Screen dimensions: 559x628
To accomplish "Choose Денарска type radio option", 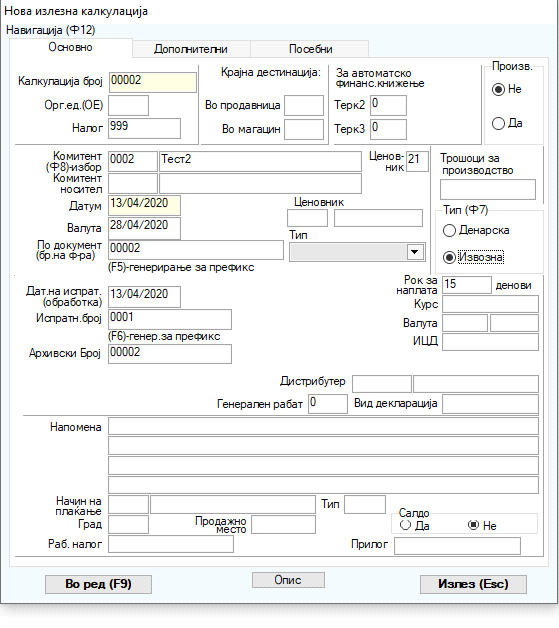I will coord(449,230).
